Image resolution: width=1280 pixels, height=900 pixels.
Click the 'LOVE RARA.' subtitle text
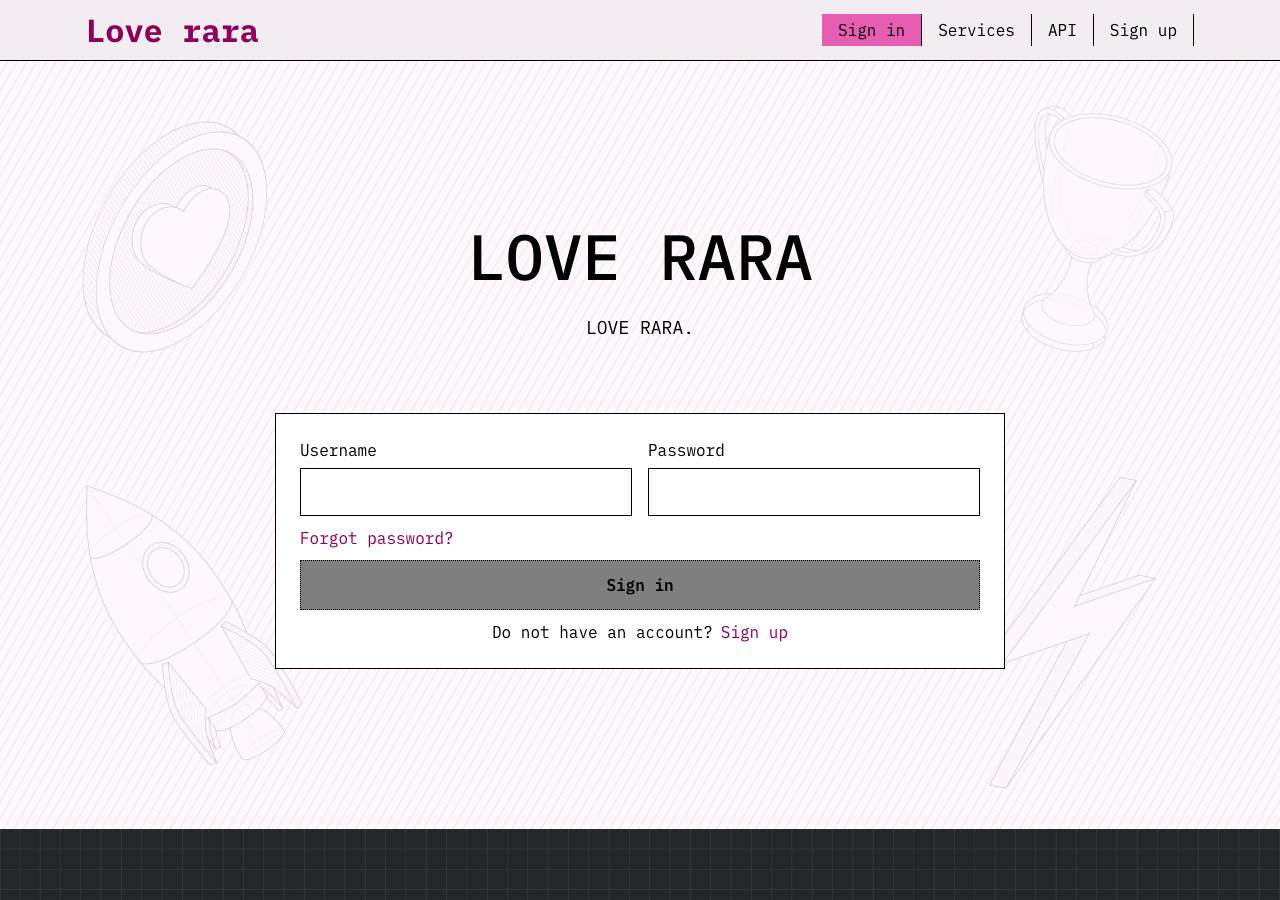(x=640, y=328)
